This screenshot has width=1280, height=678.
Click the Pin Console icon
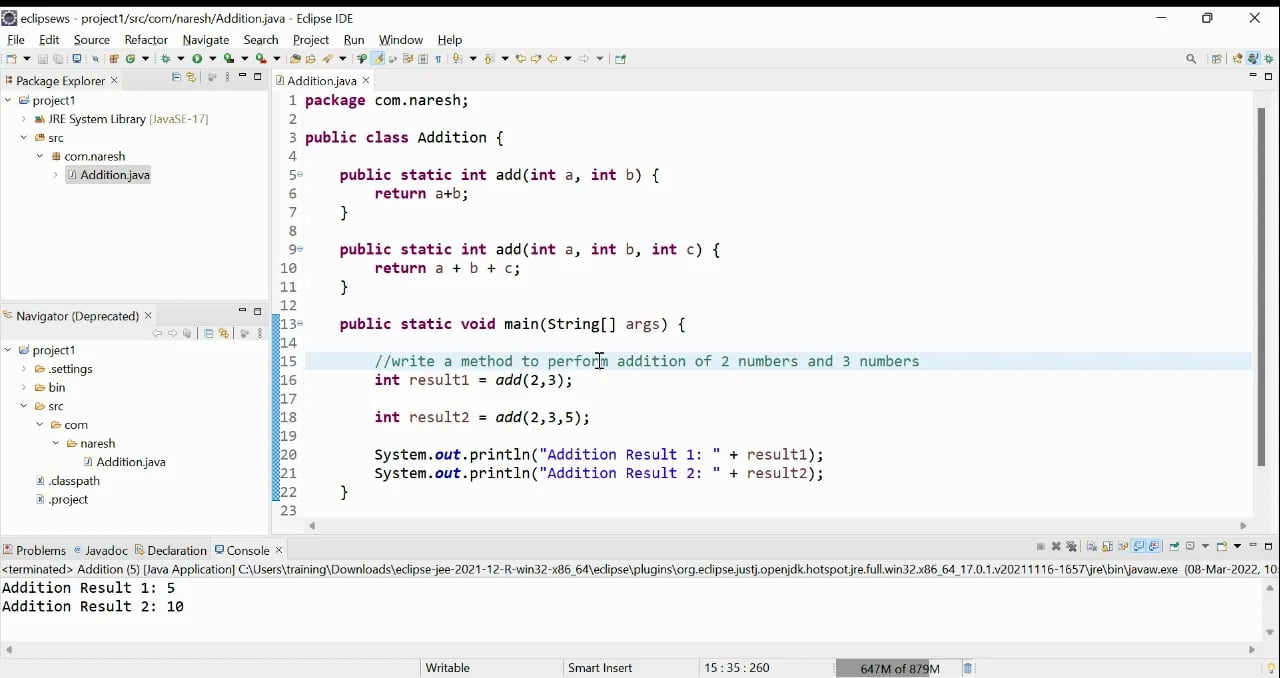pyautogui.click(x=1175, y=547)
